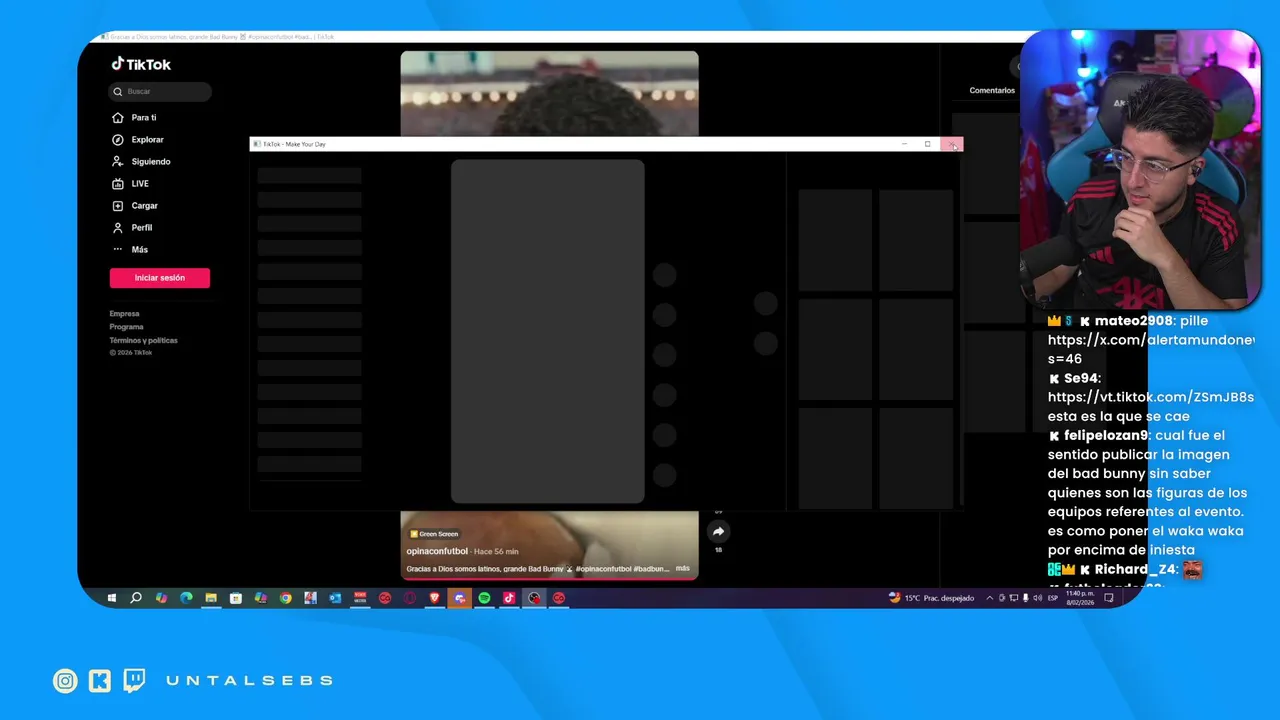Open the opinaconfutbol profile name
Image resolution: width=1280 pixels, height=720 pixels.
[x=437, y=552]
